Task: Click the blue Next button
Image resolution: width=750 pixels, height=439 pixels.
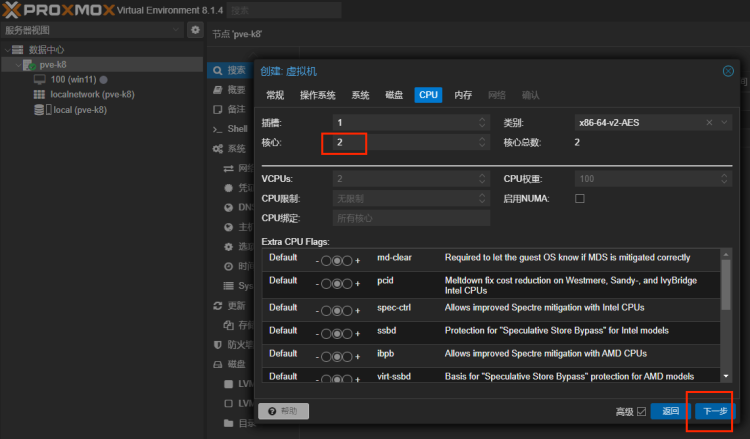Action: point(715,411)
